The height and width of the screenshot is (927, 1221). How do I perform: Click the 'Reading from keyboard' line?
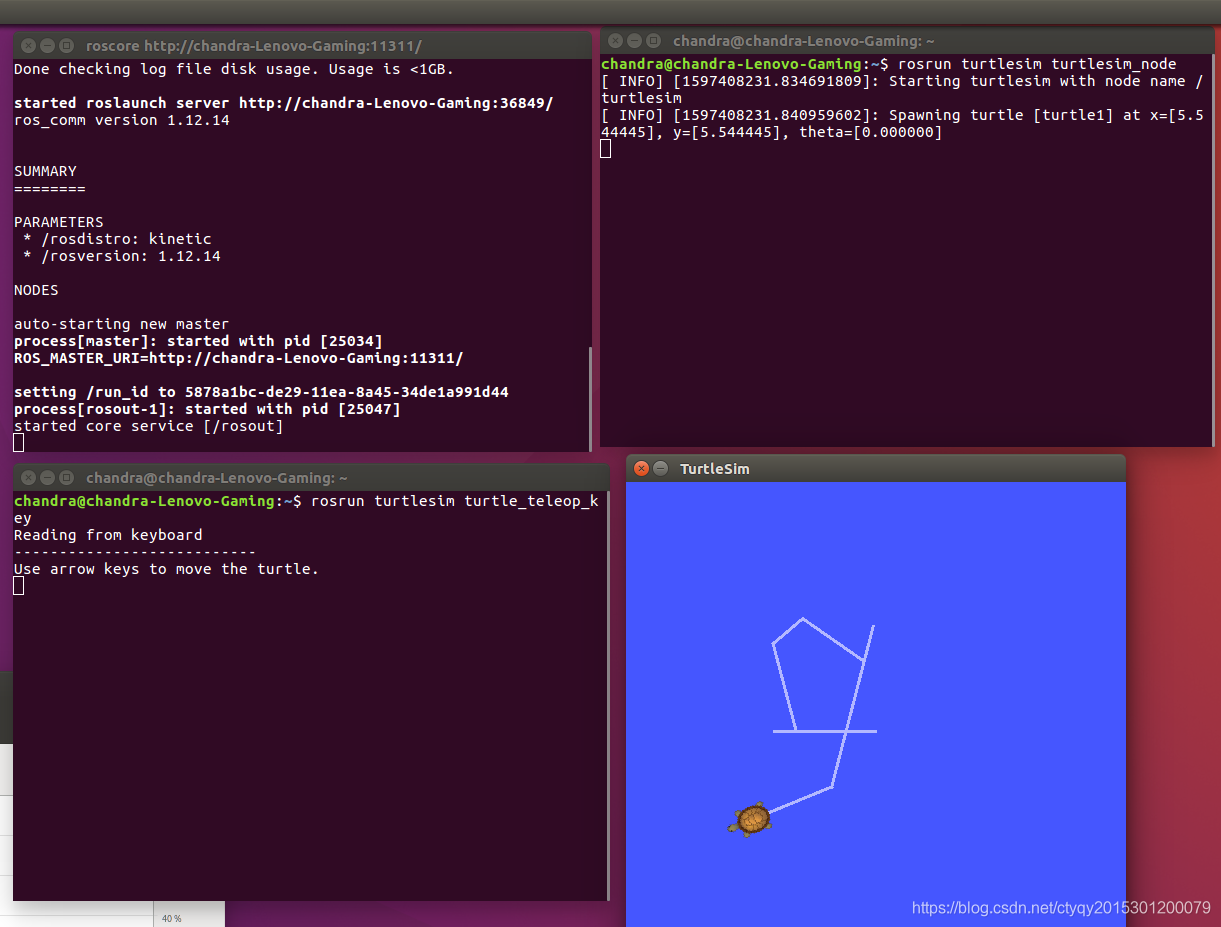[108, 535]
